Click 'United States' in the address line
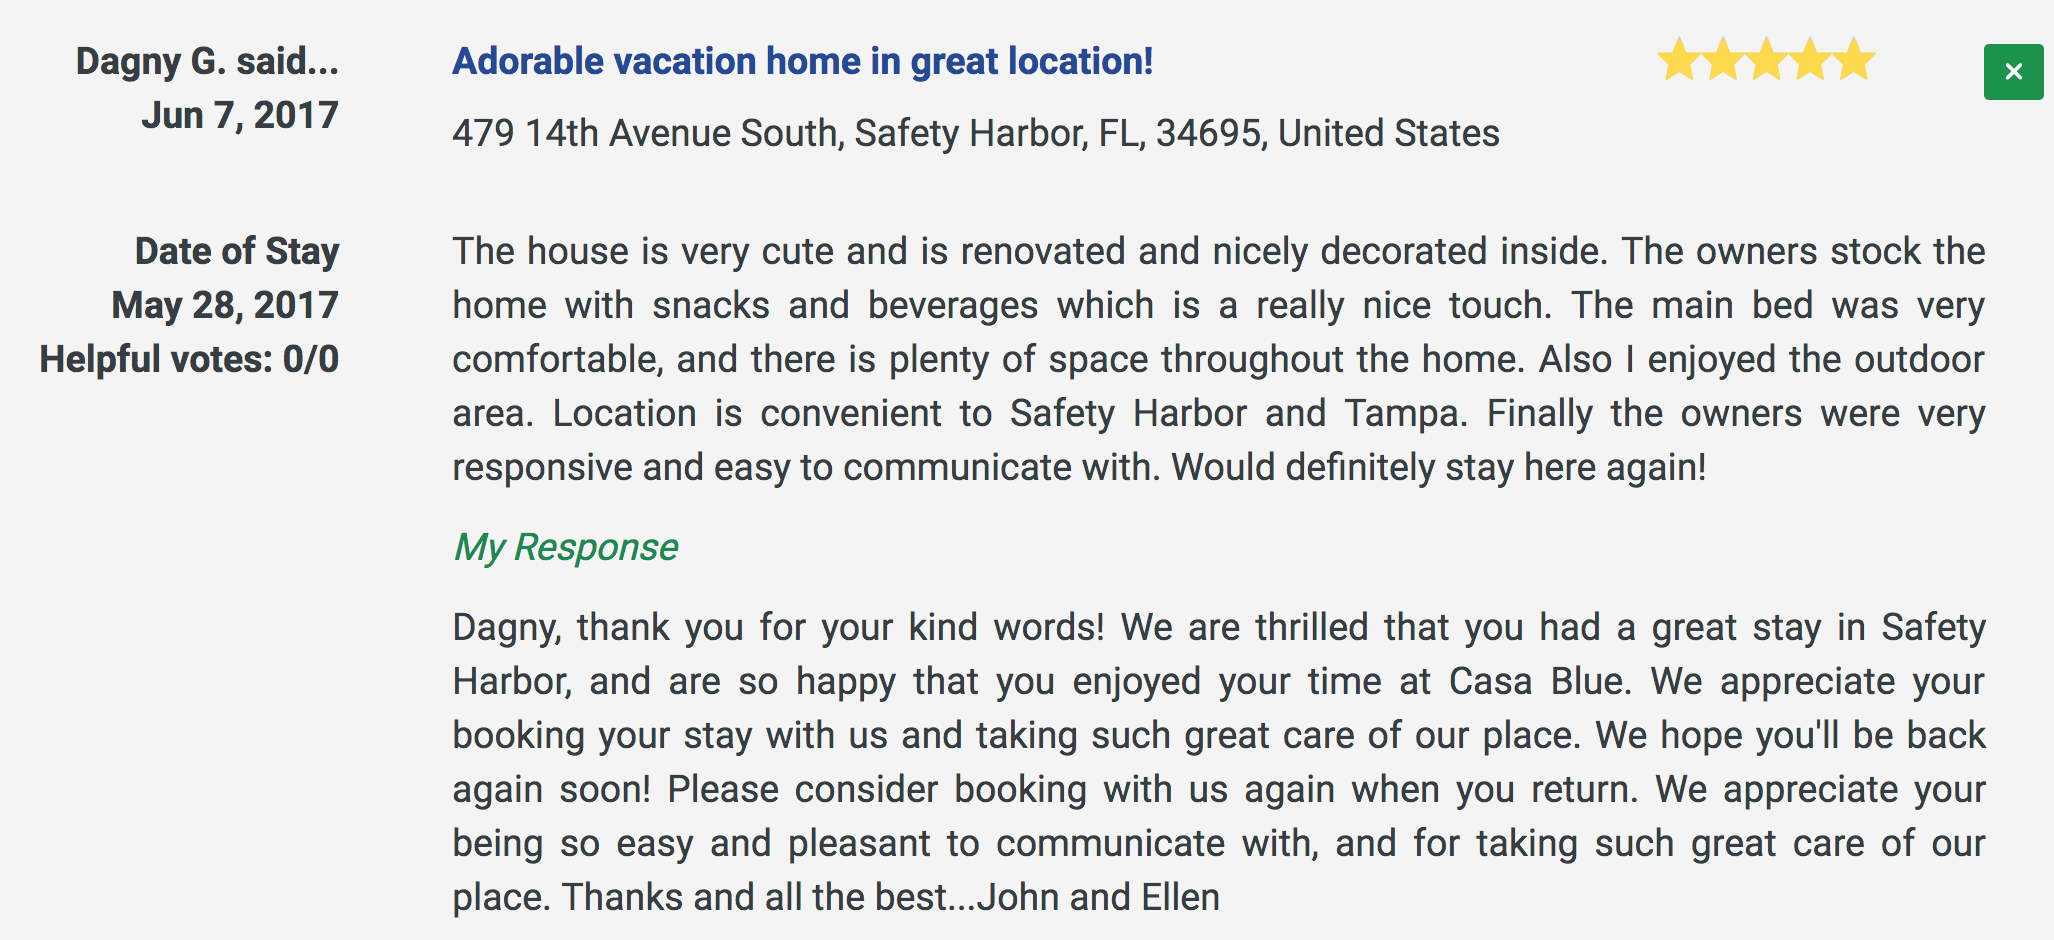 tap(1389, 133)
